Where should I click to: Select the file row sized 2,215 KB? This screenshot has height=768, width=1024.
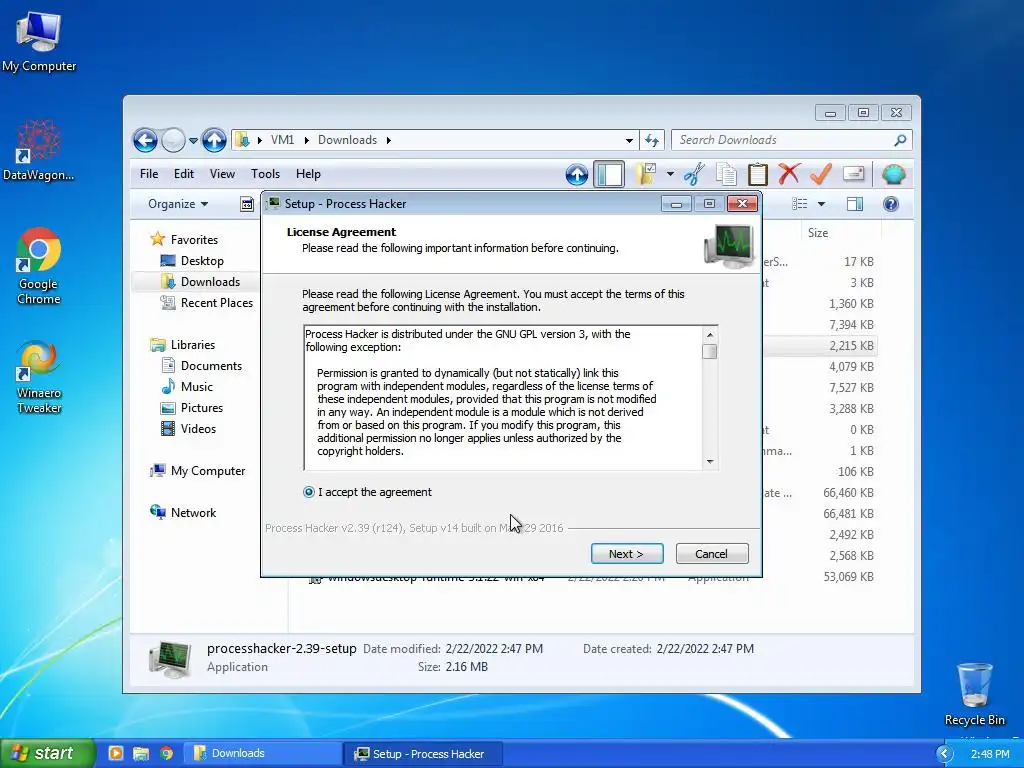pyautogui.click(x=819, y=345)
